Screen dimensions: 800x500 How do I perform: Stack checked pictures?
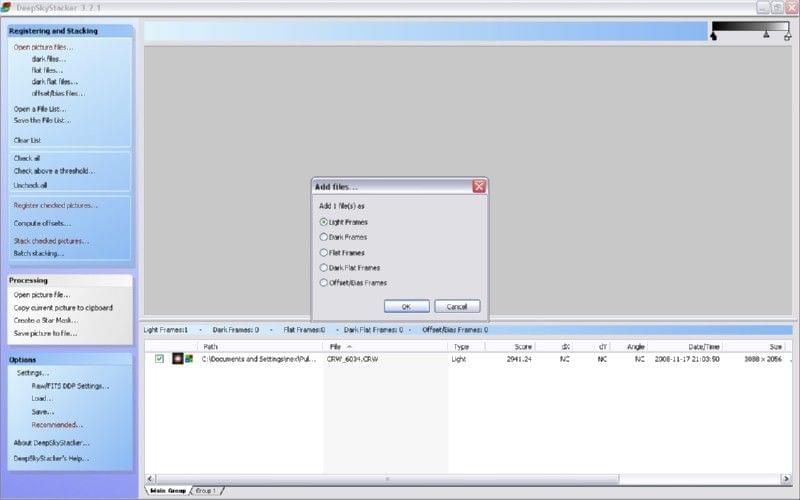coord(51,240)
